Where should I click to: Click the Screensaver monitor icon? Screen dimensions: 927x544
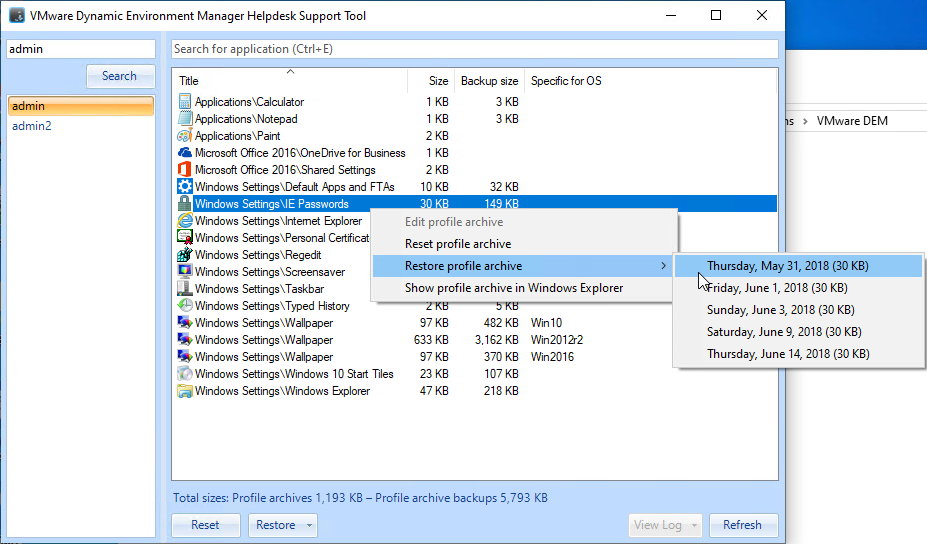184,272
